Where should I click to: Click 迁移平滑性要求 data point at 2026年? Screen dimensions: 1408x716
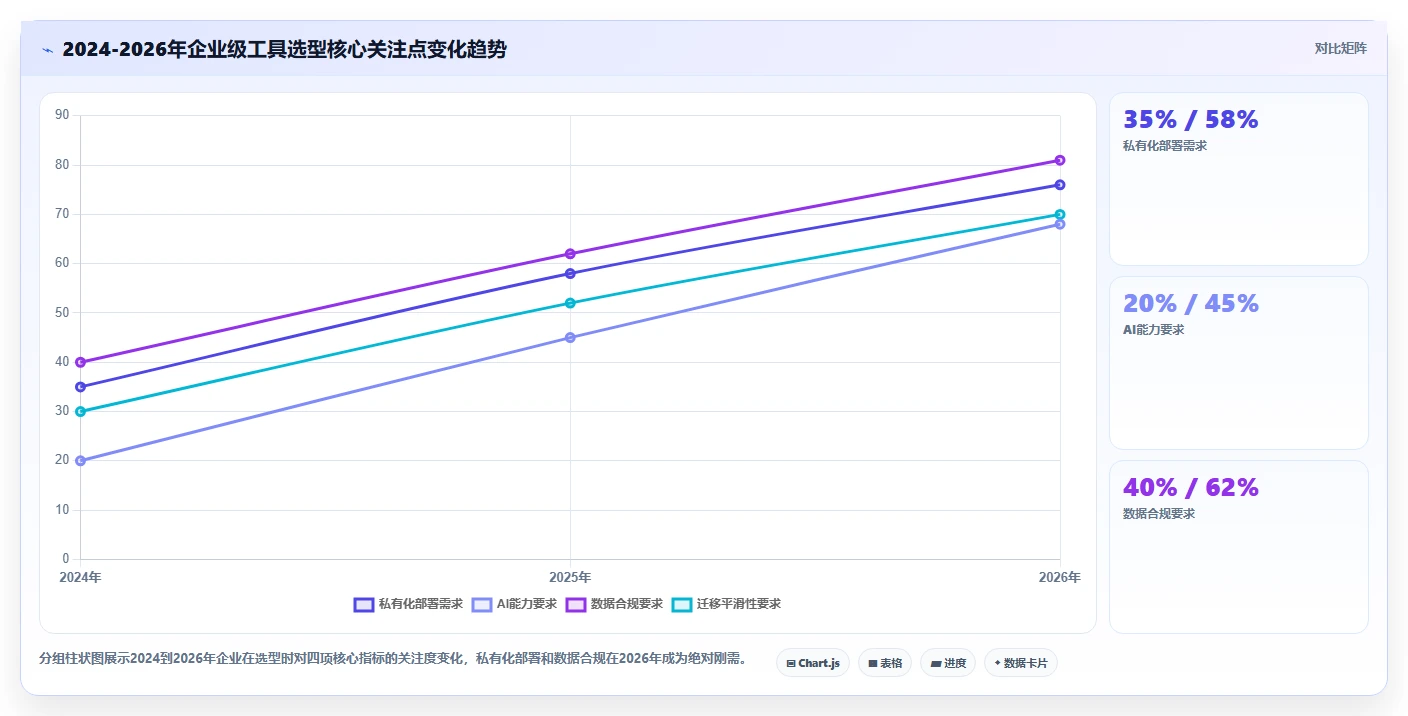tap(1060, 214)
